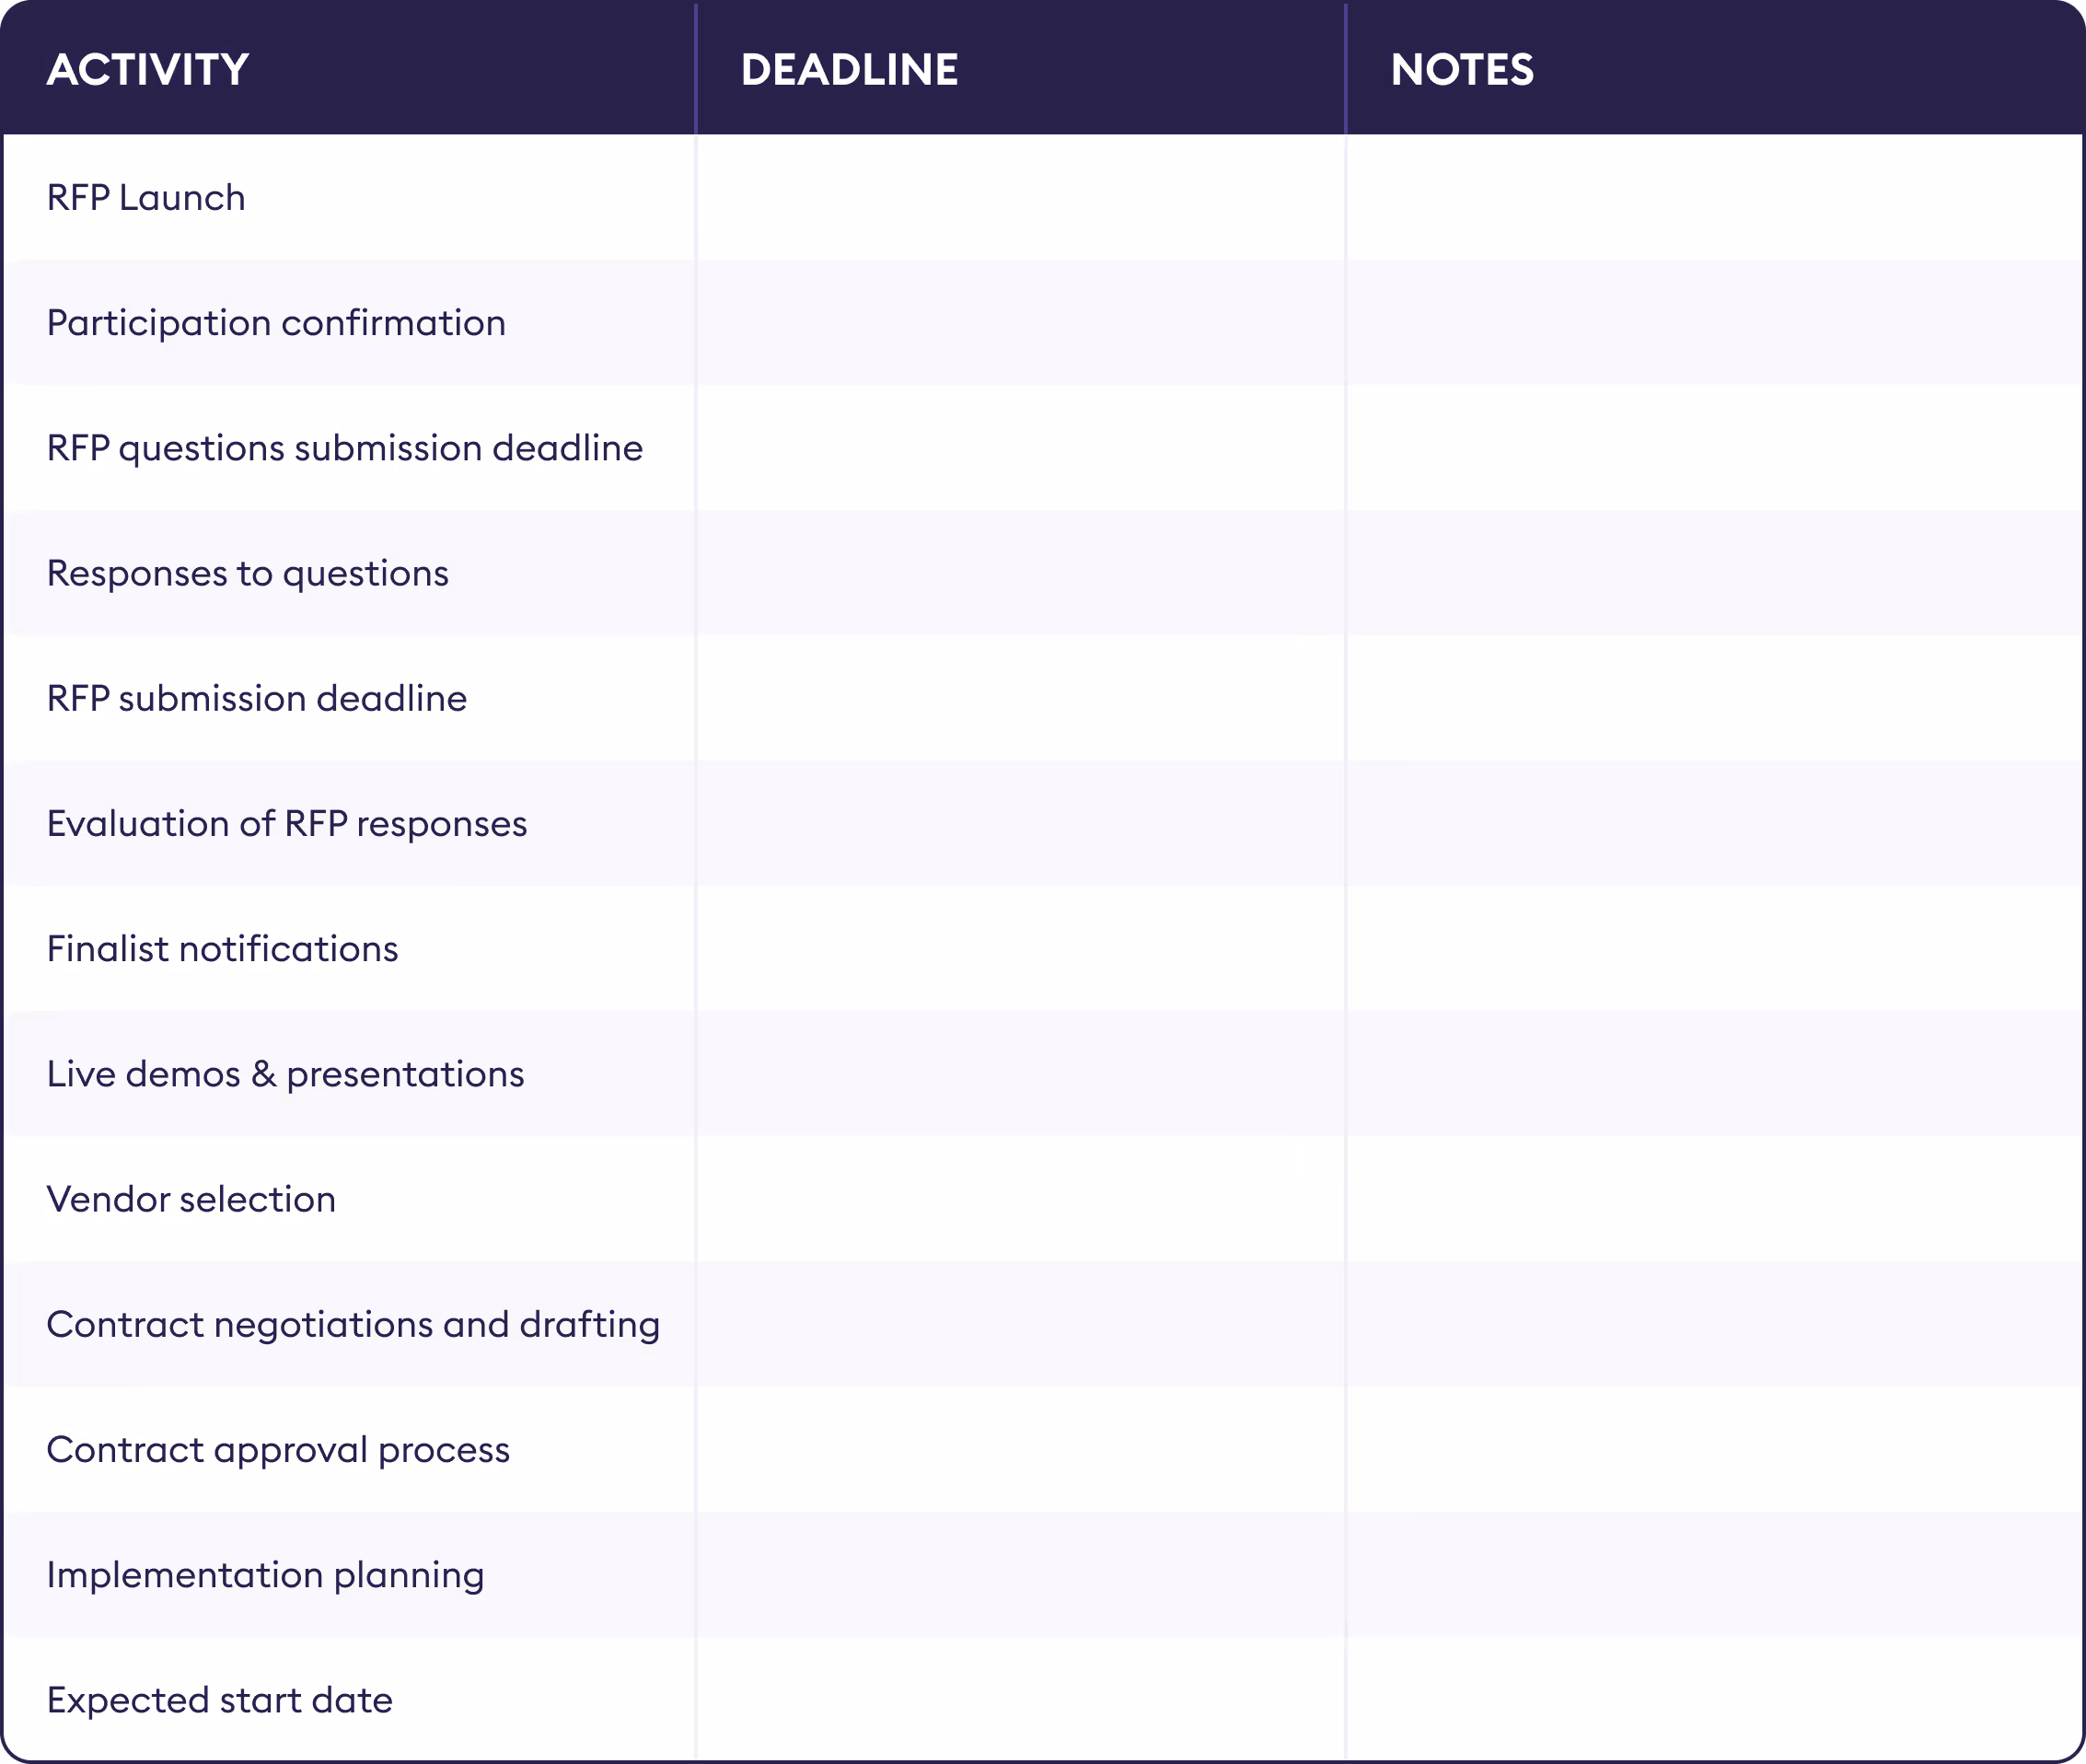The image size is (2086, 1764).
Task: Click RFP questions submission deadline text
Action: [345, 448]
